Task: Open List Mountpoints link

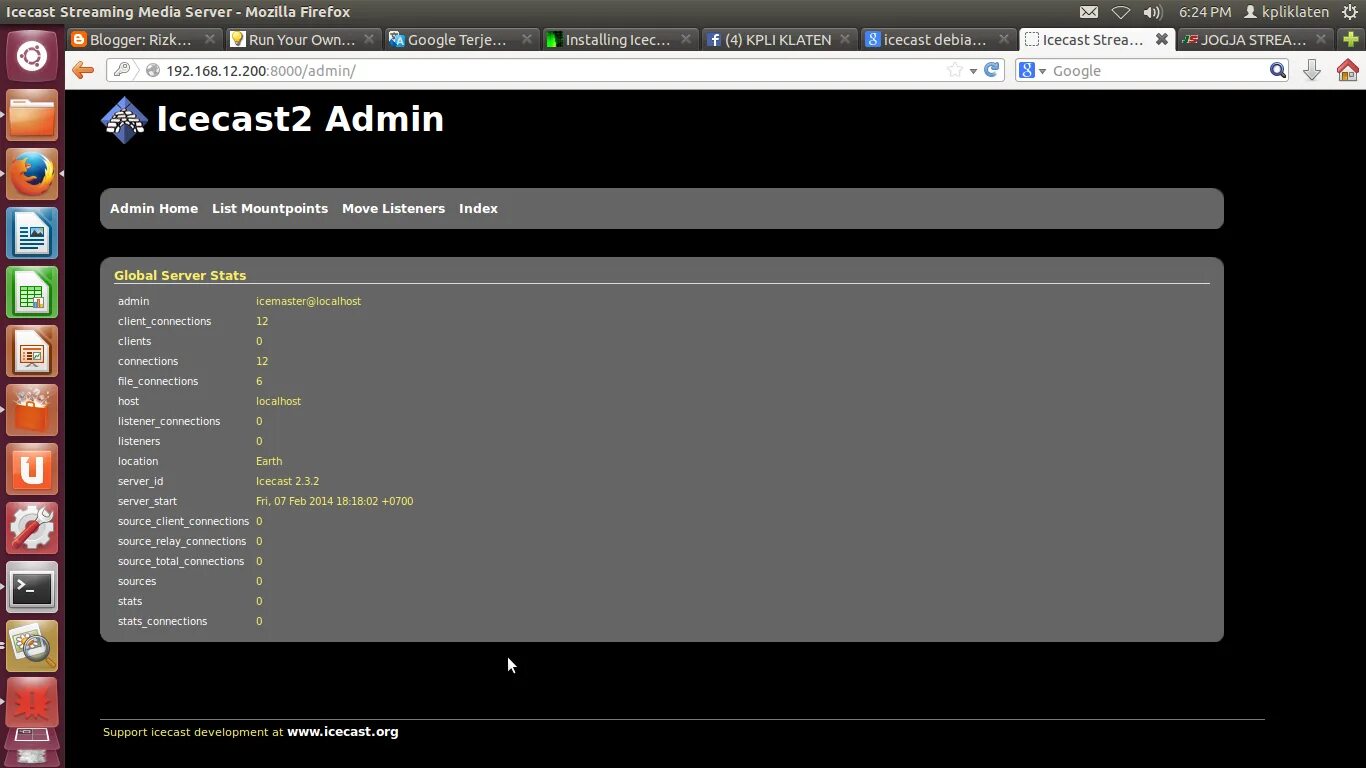Action: (x=270, y=208)
